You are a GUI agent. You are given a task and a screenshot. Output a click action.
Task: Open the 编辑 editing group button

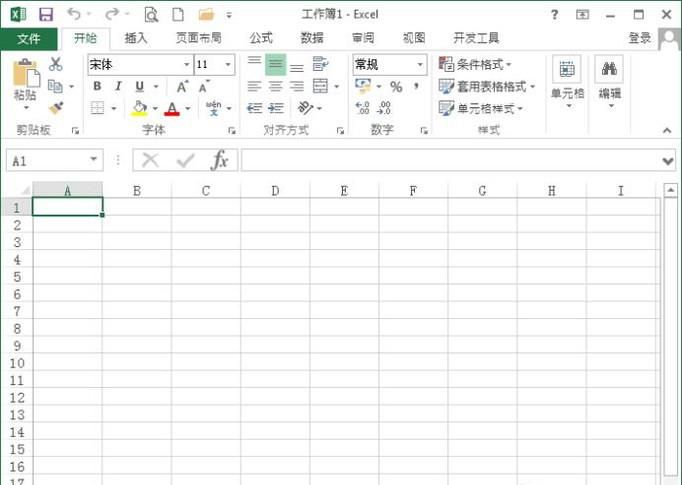point(609,82)
